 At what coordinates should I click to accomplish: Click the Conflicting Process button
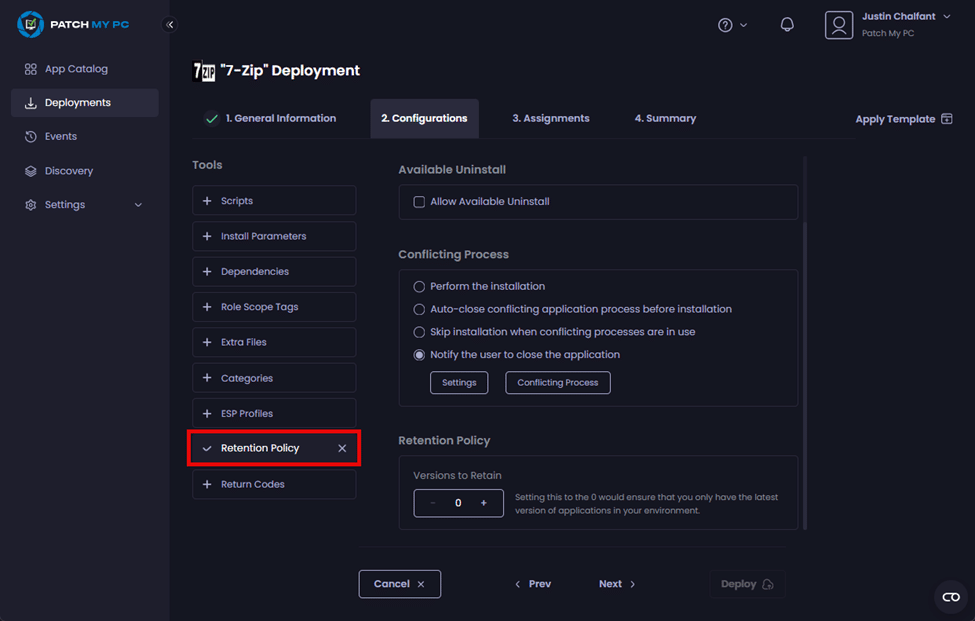pyautogui.click(x=557, y=383)
